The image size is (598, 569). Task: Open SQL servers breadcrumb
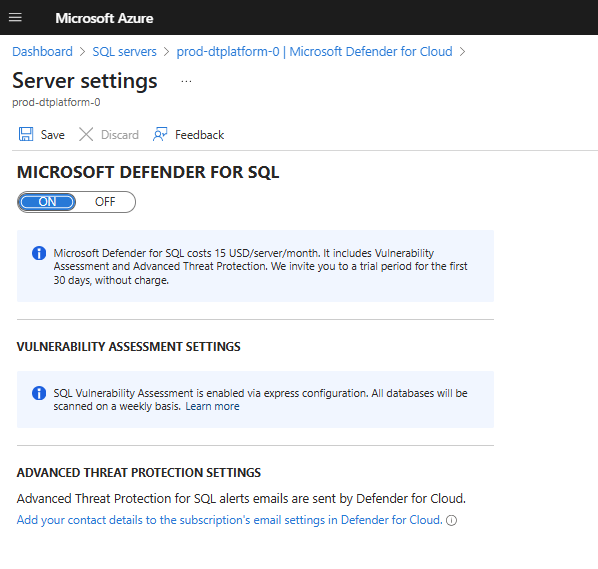coord(124,51)
